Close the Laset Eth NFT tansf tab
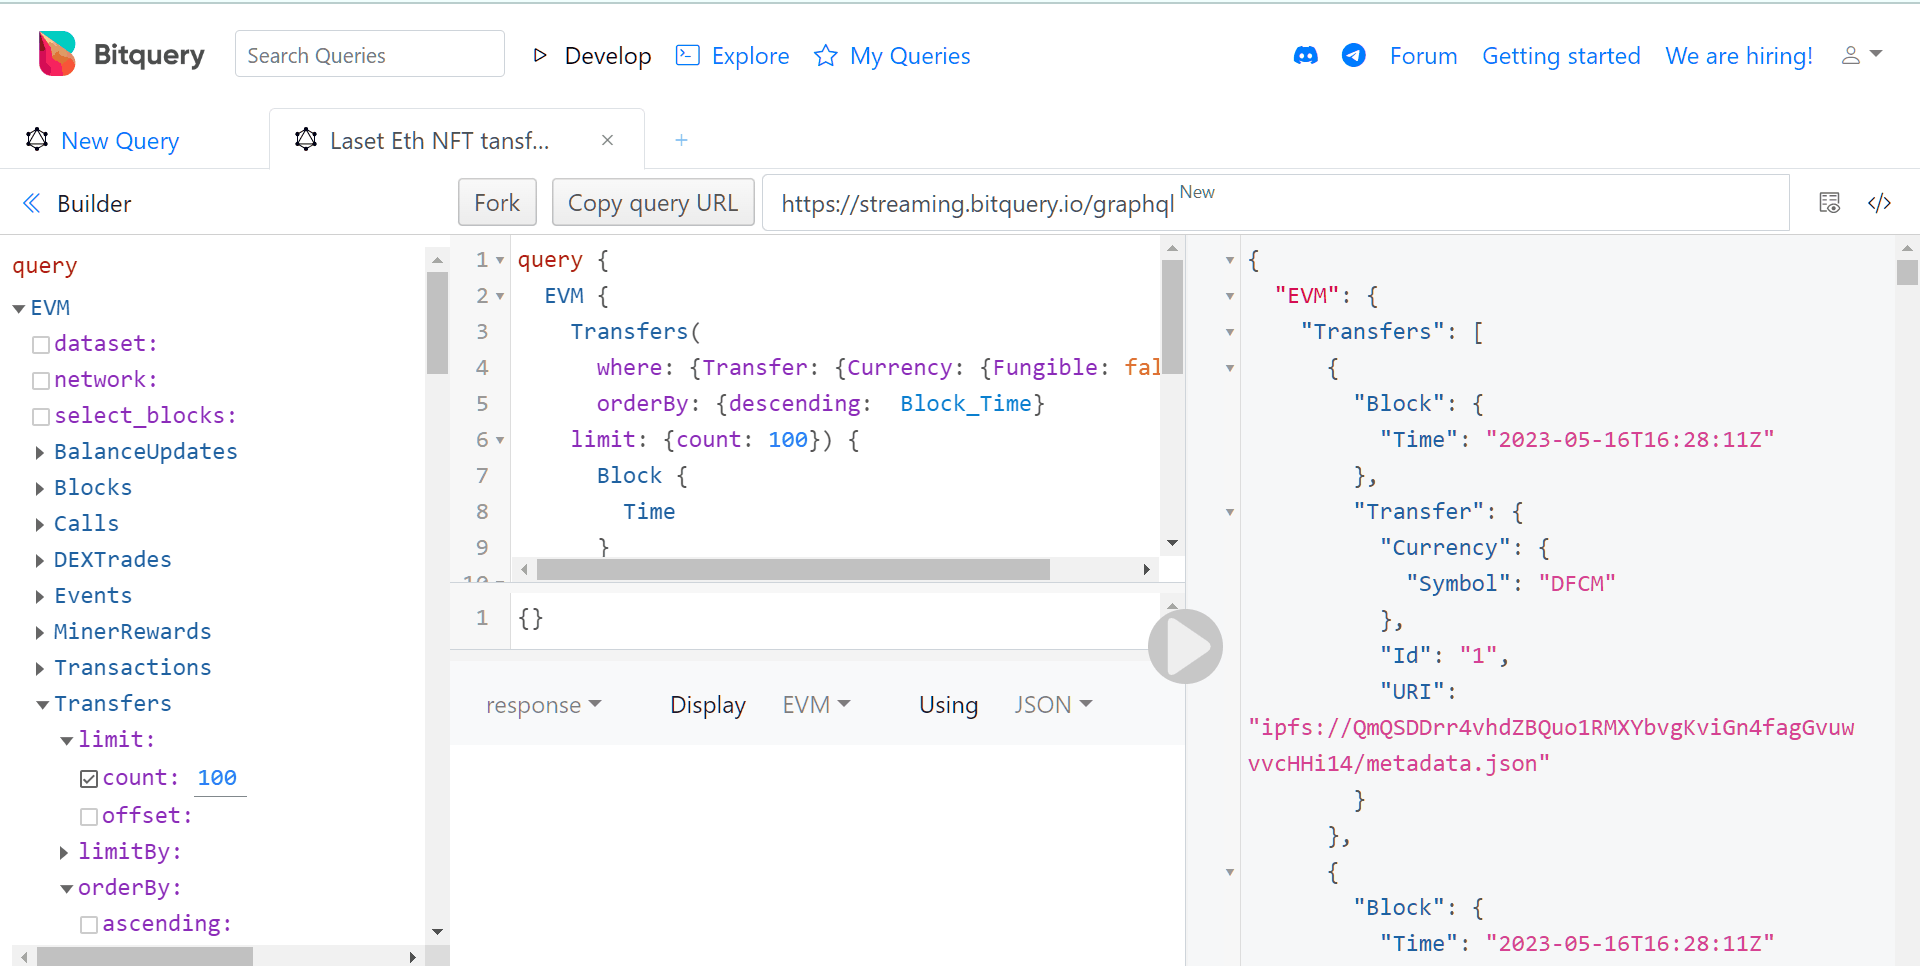 pos(607,140)
